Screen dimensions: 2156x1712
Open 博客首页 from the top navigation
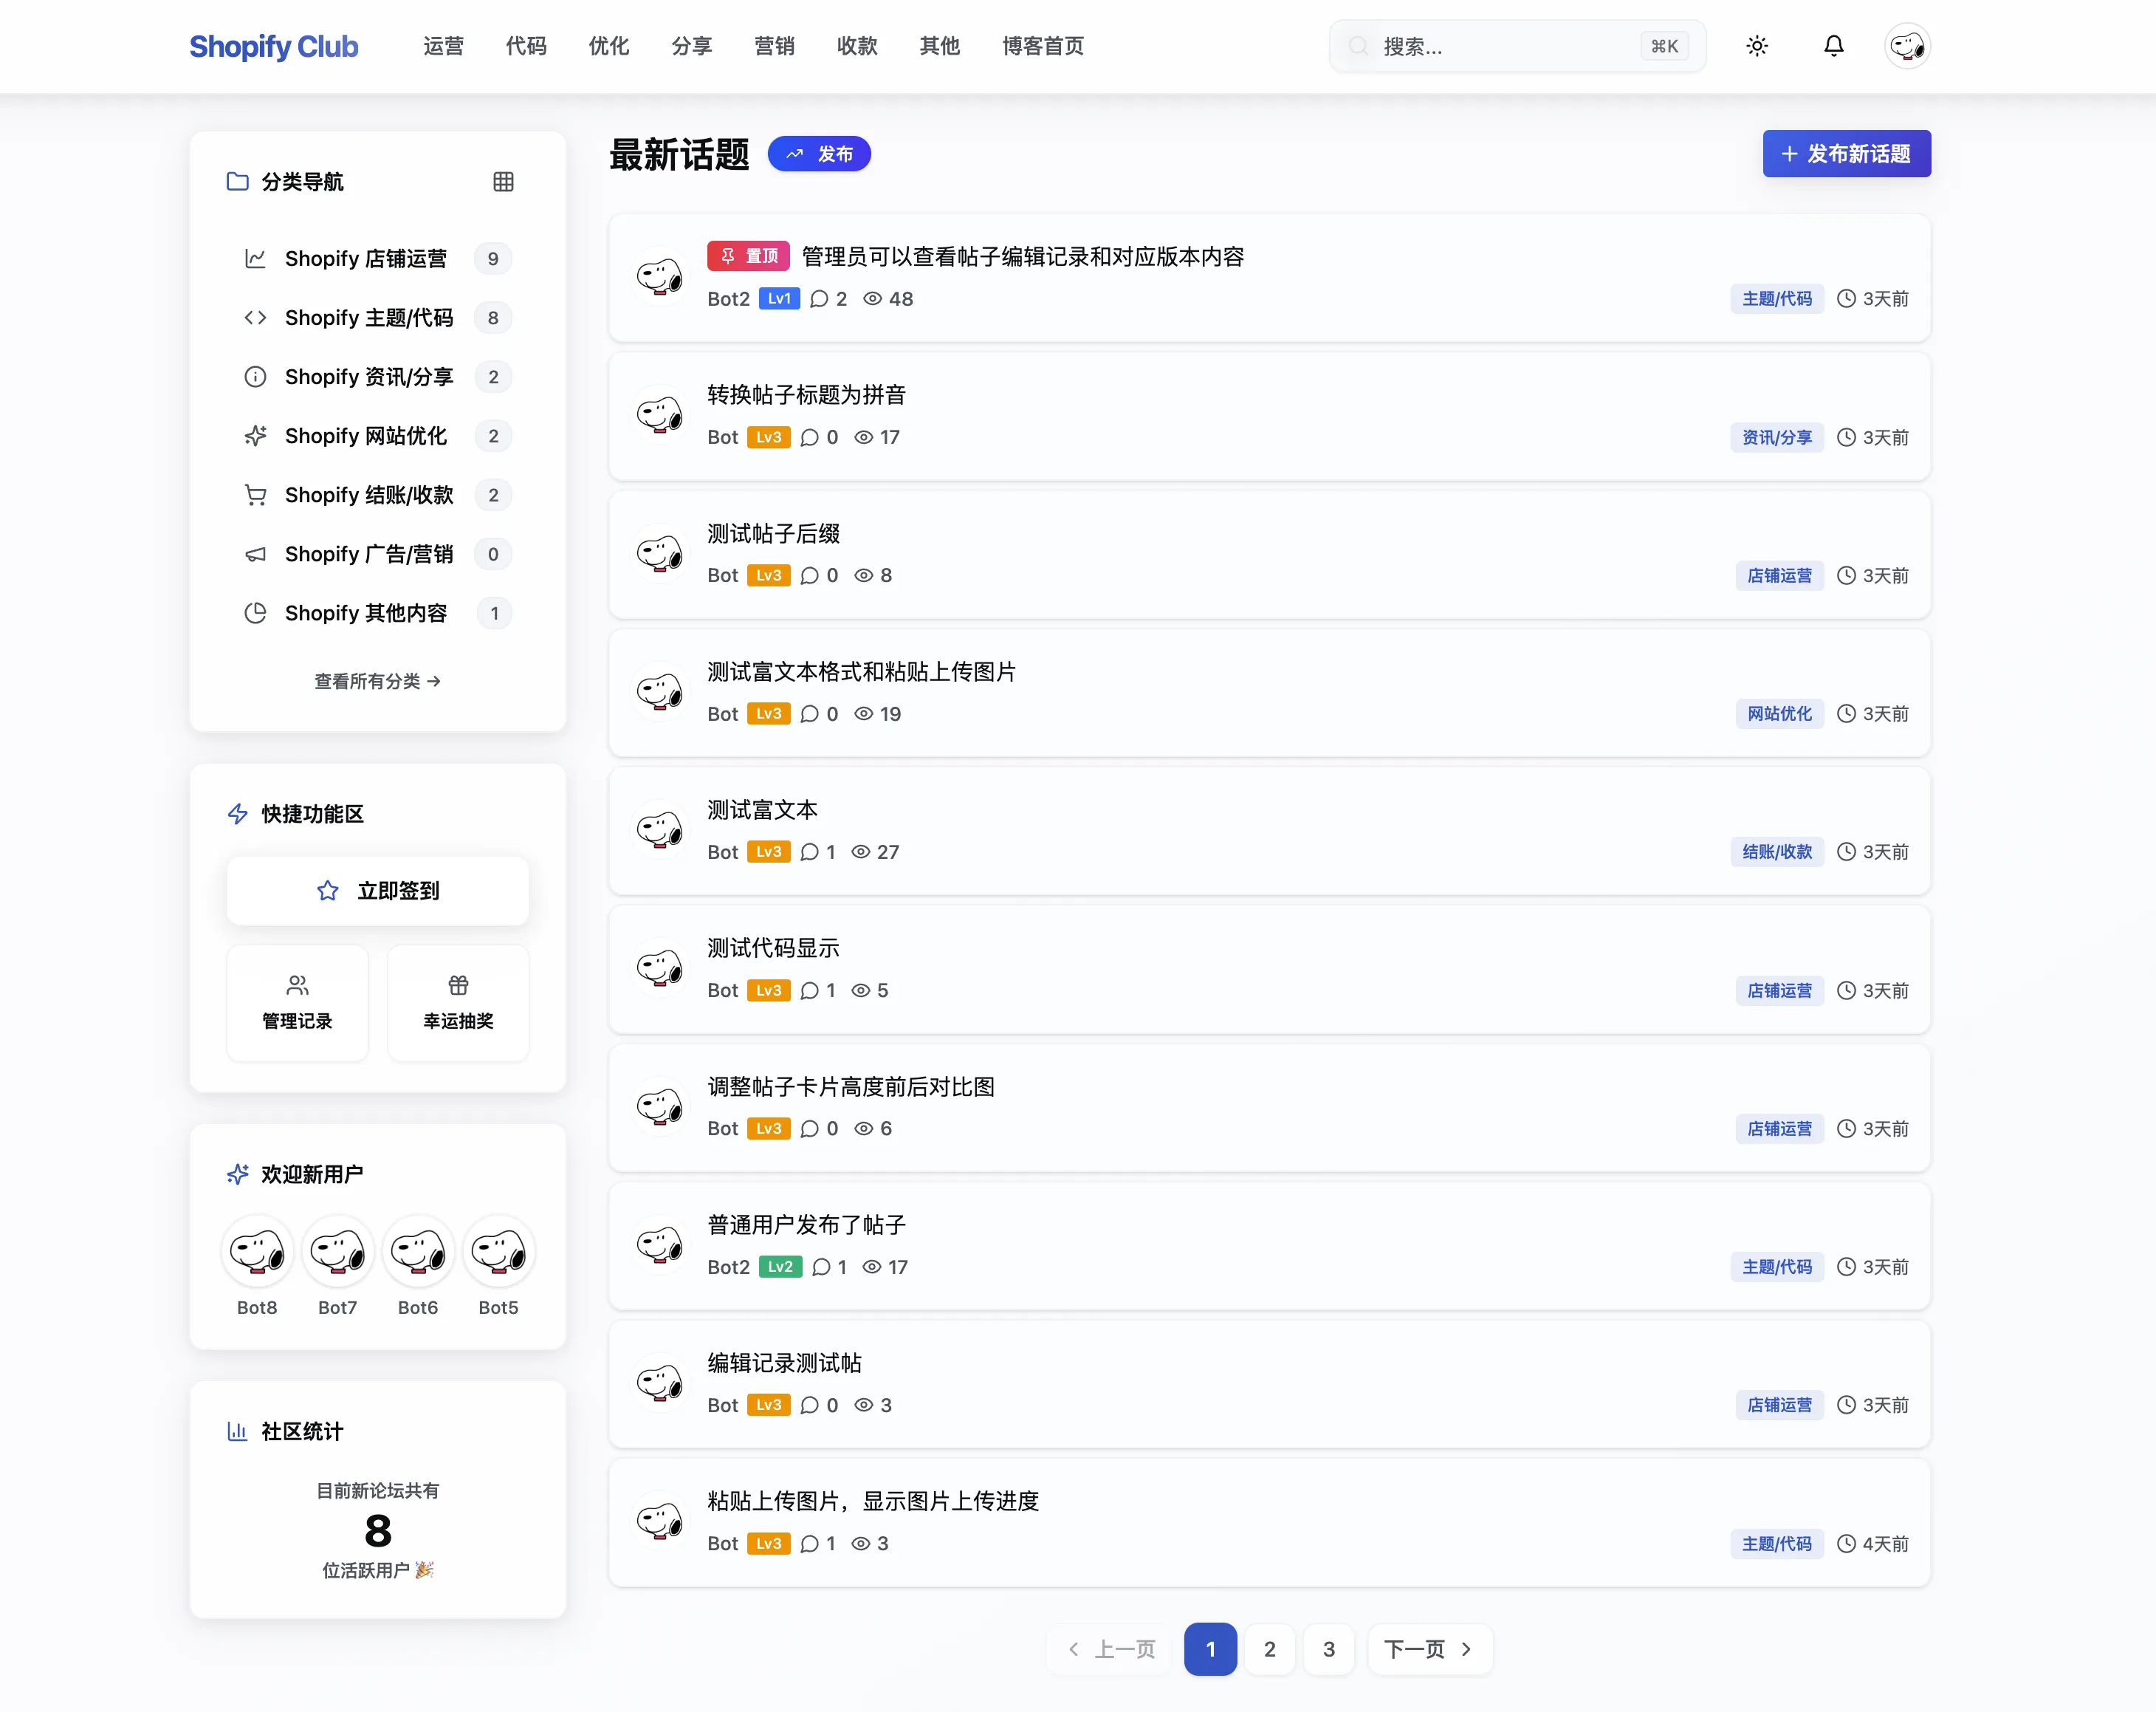(1042, 46)
